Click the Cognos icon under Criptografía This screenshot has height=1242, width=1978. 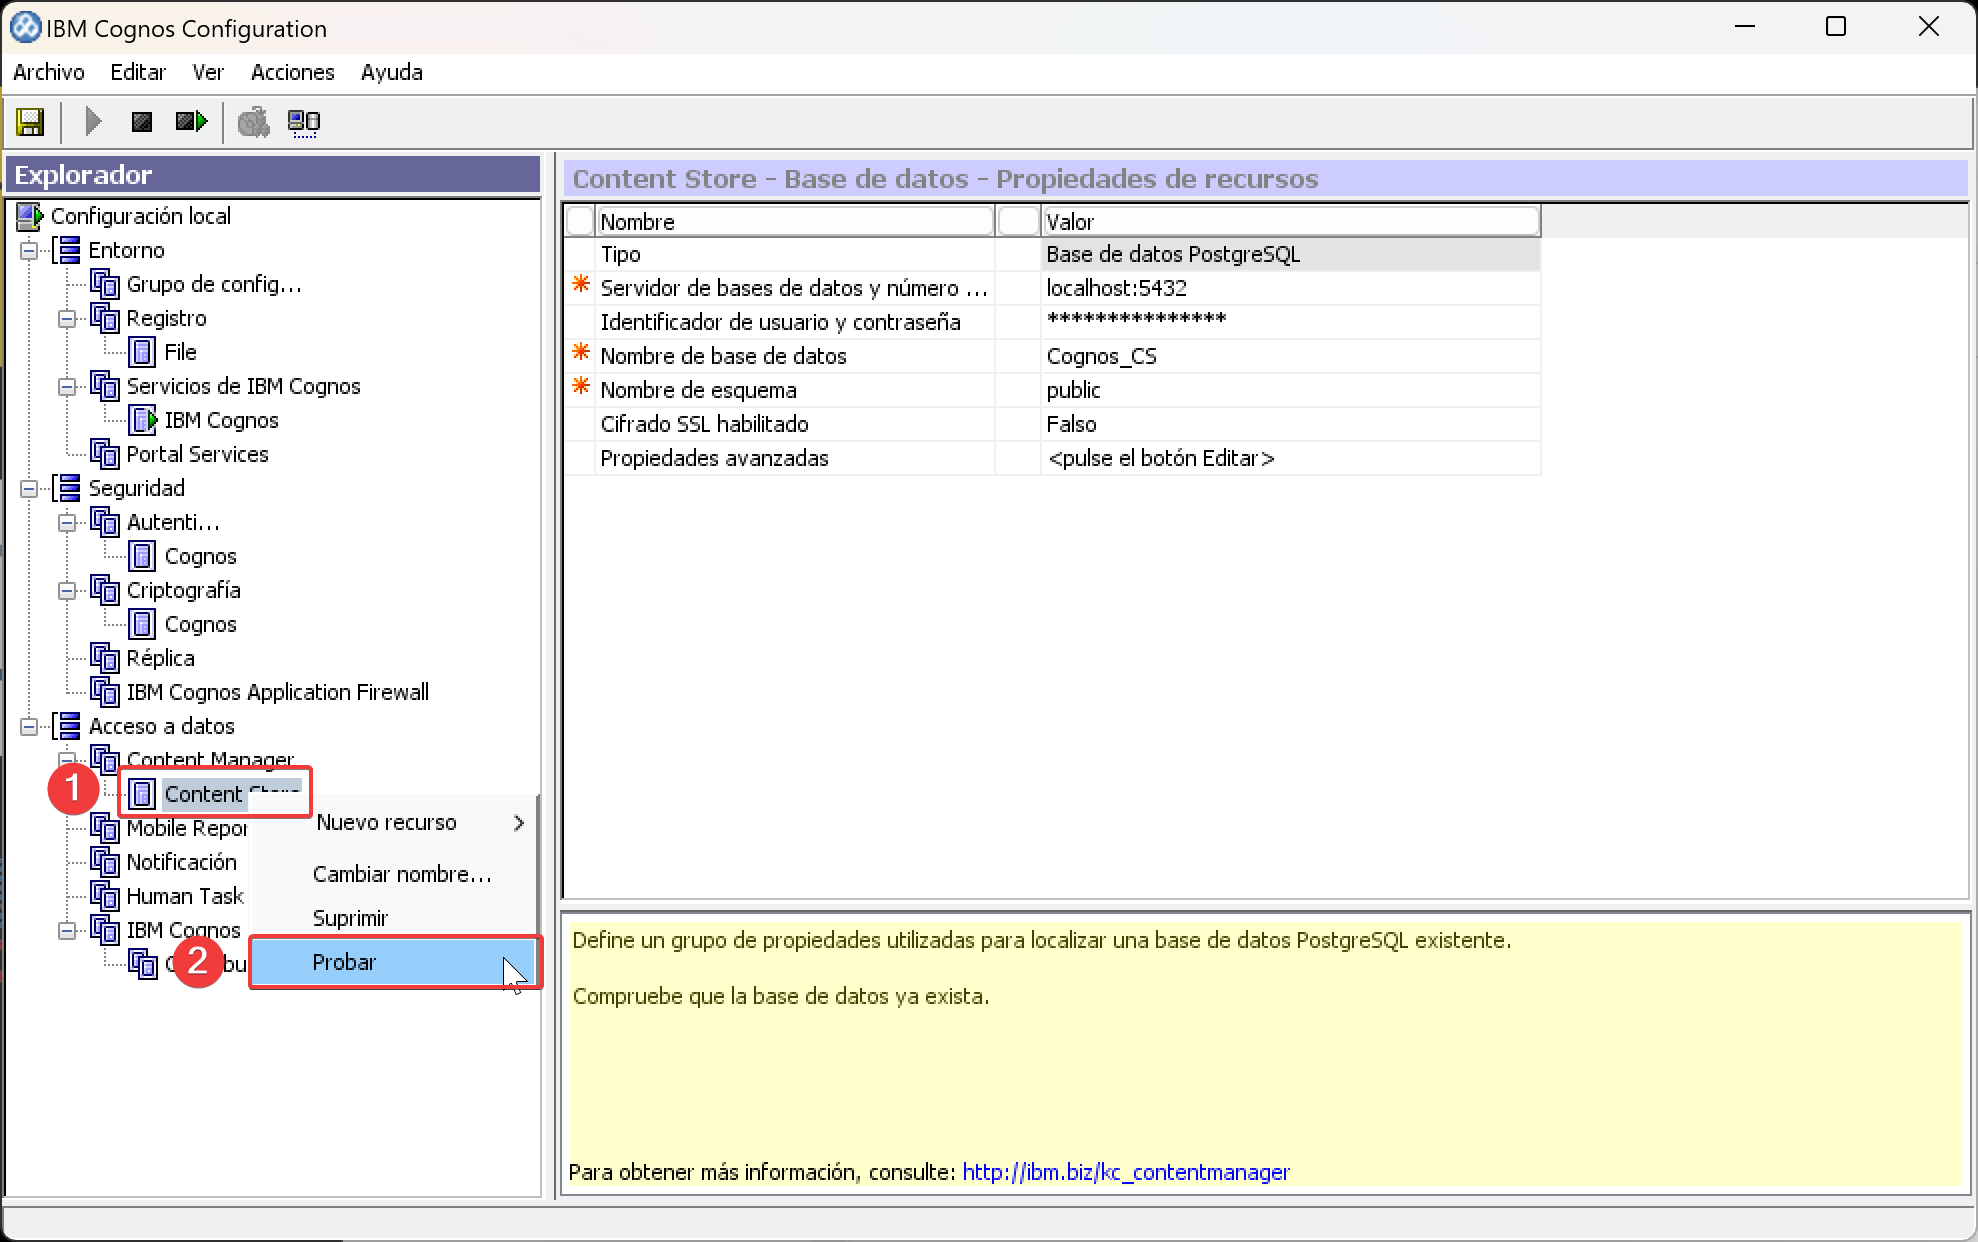coord(143,624)
